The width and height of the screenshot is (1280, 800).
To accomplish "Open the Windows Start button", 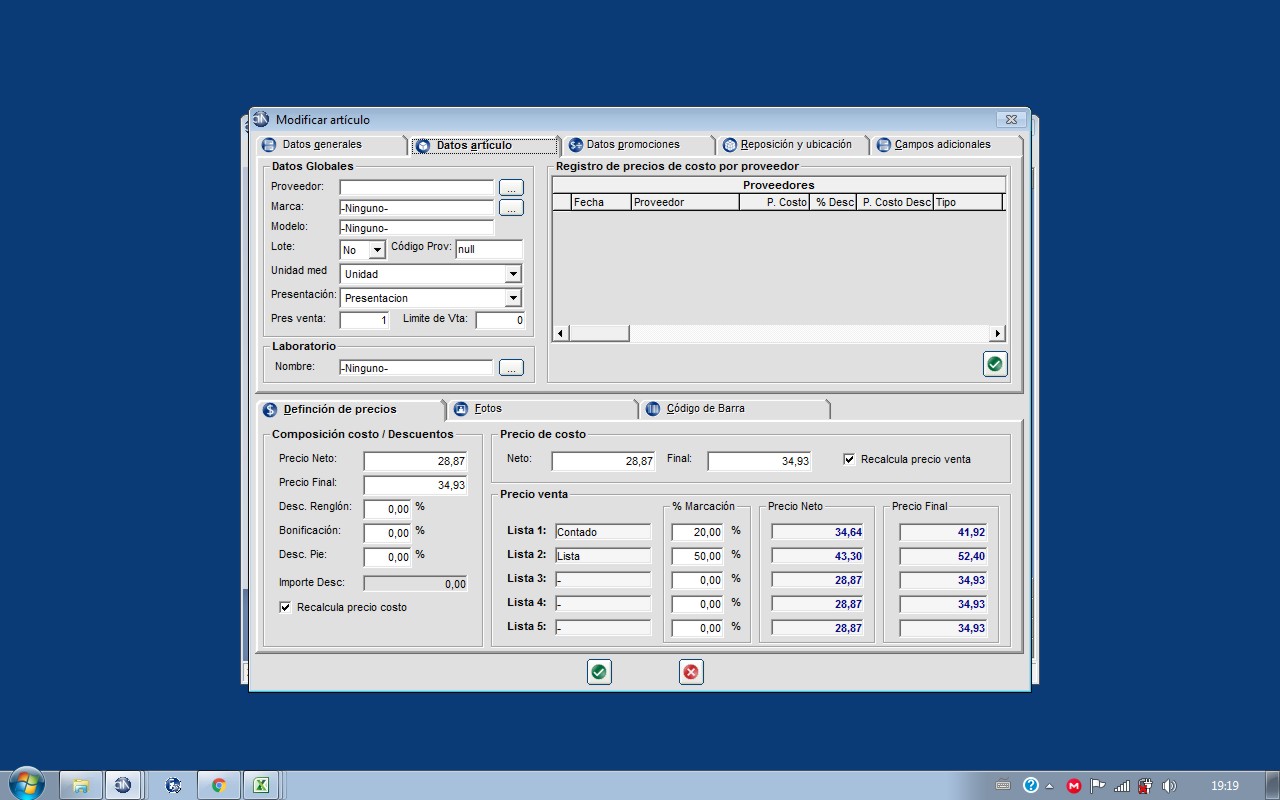I will tap(26, 785).
